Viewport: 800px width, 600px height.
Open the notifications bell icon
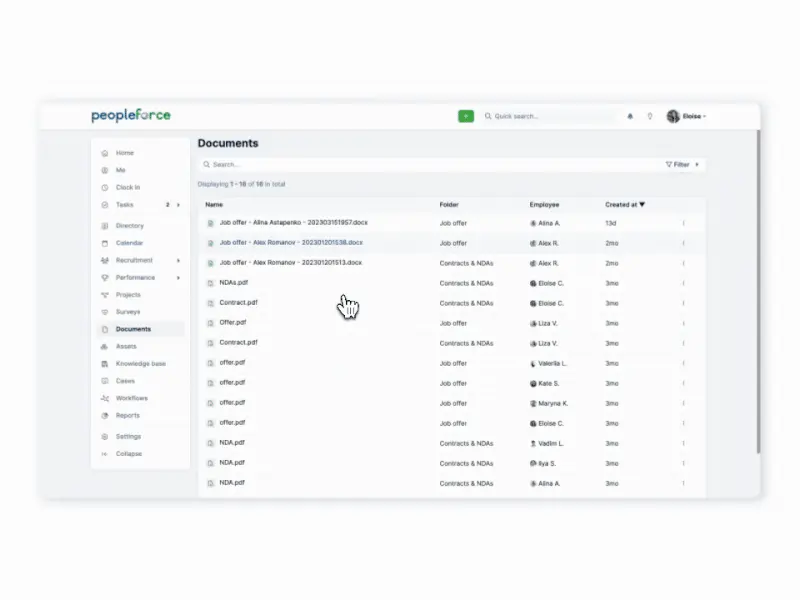click(630, 116)
